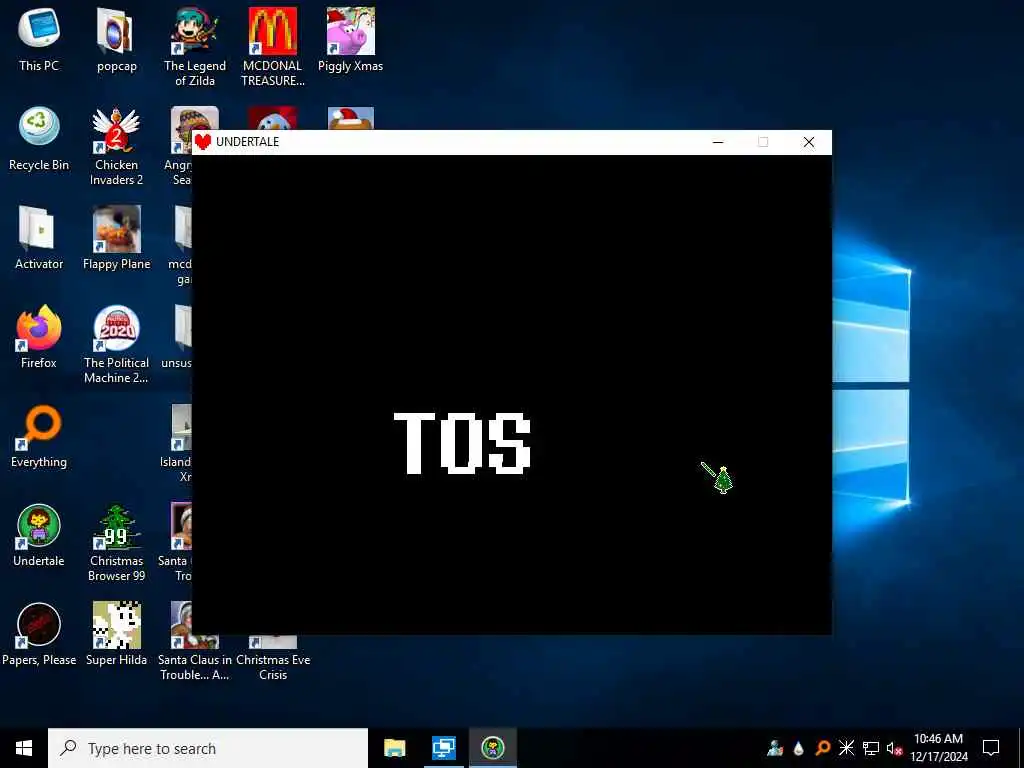Switch to the remote desktop taskbar app
The image size is (1024, 768).
(x=444, y=748)
